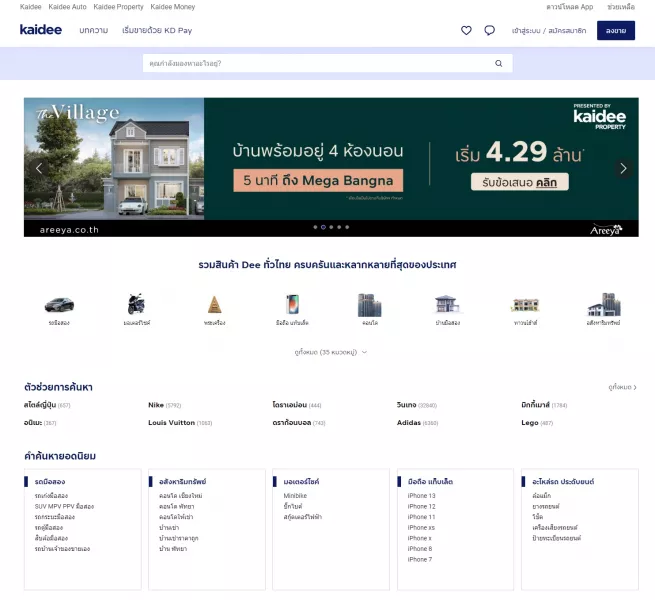Image resolution: width=655 pixels, height=600 pixels.
Task: Open the ช่วยเหลือ help link
Action: click(x=621, y=7)
